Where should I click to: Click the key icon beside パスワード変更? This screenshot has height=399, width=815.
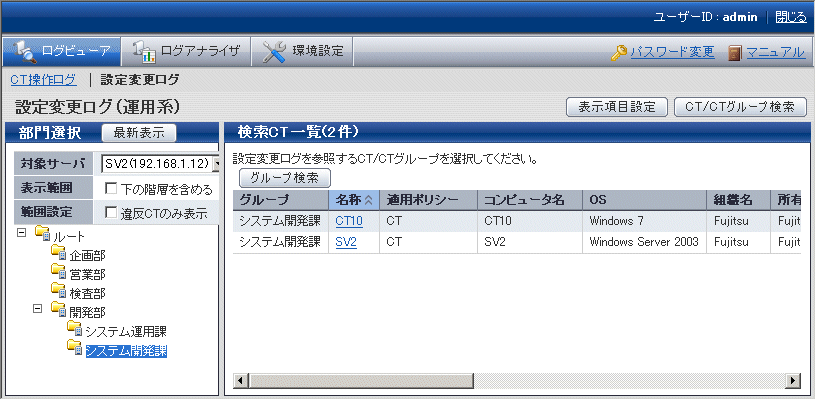[x=619, y=52]
